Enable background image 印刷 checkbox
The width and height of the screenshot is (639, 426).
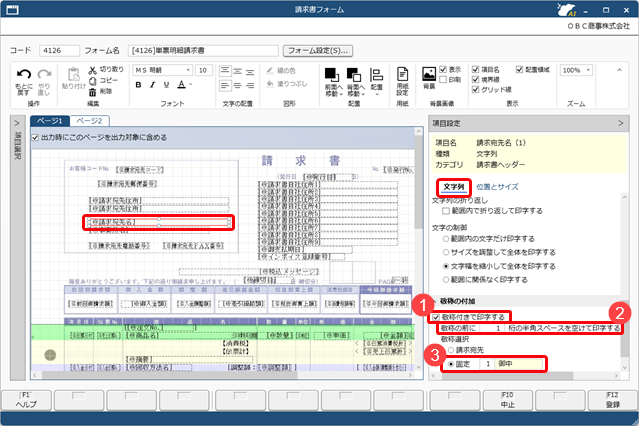click(443, 79)
